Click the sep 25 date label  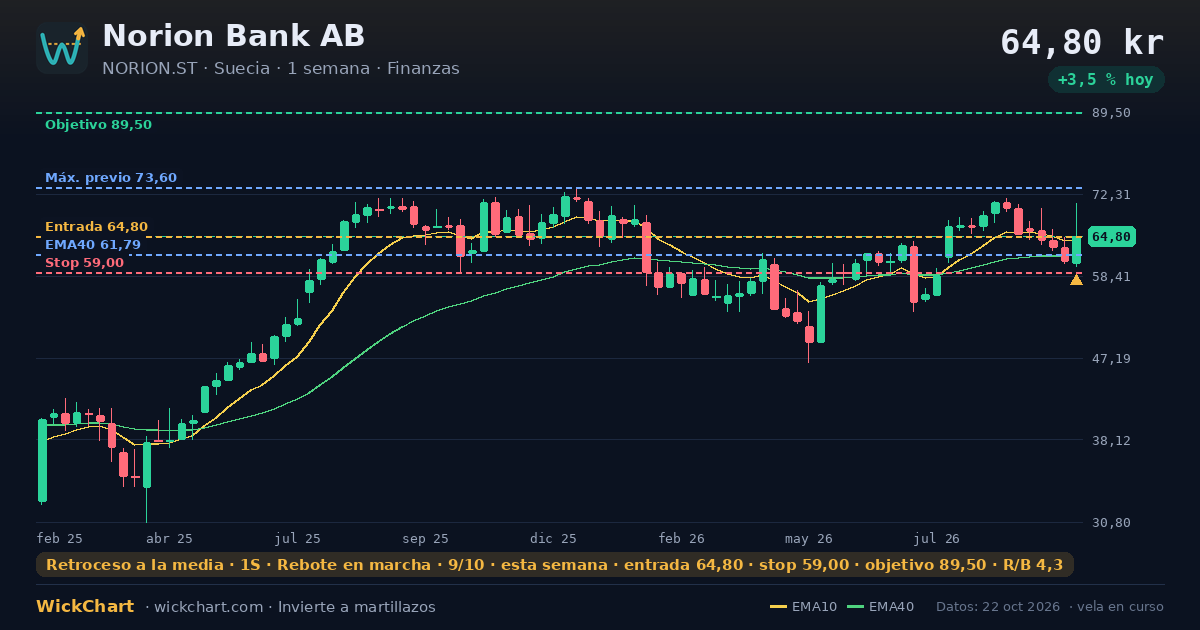[426, 538]
